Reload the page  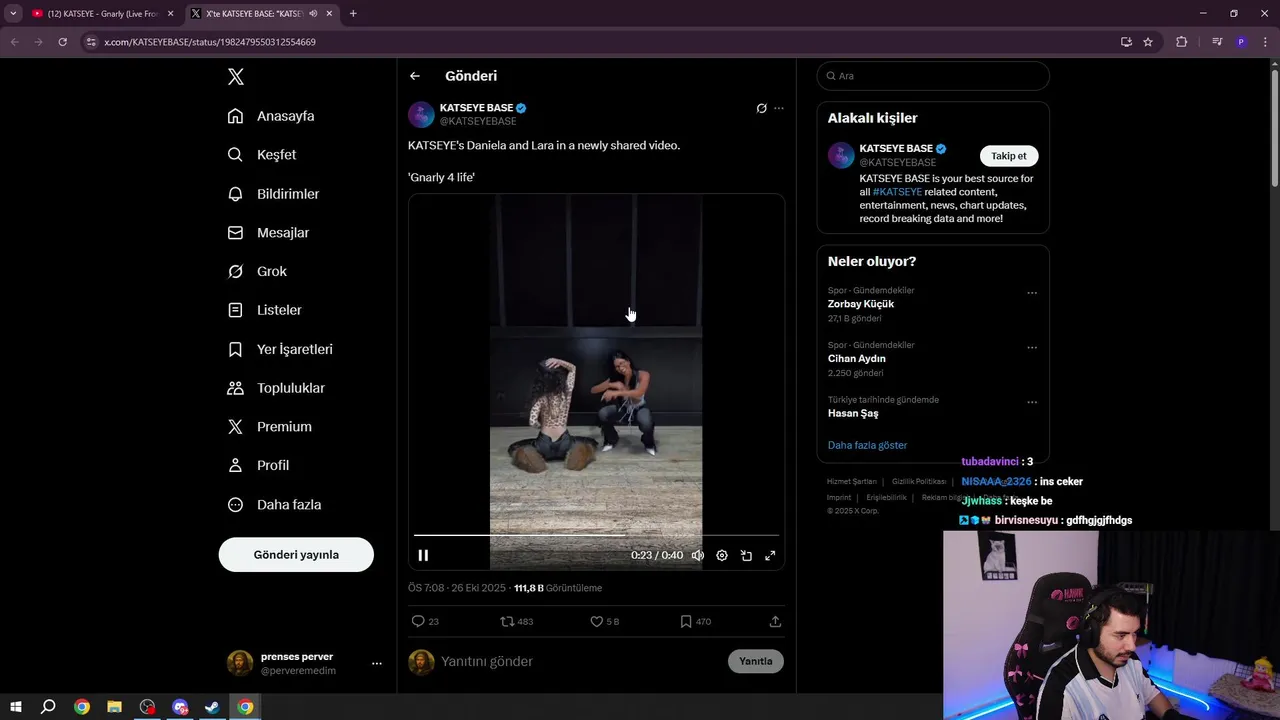[62, 42]
